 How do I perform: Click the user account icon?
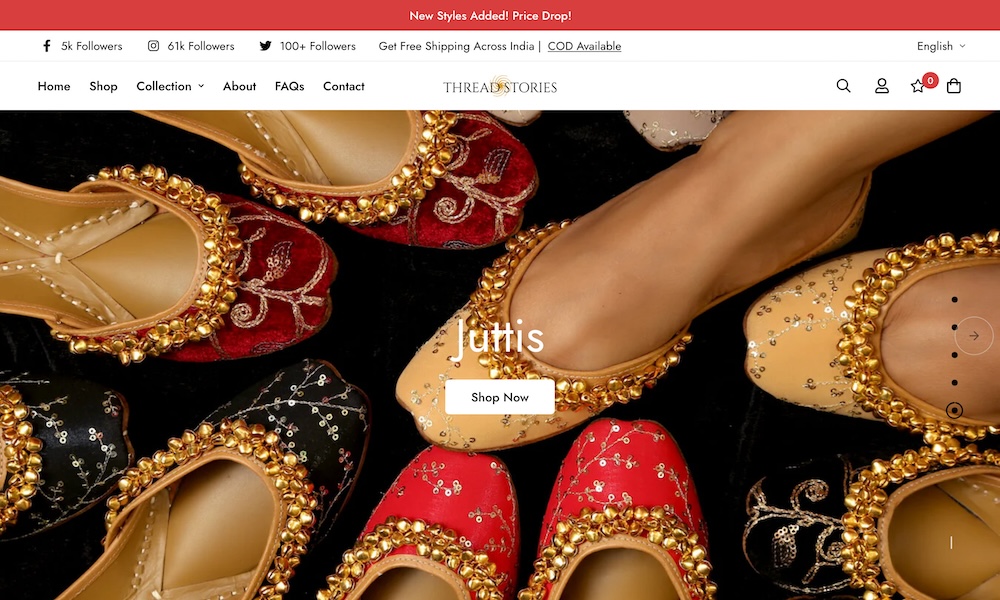pyautogui.click(x=881, y=86)
